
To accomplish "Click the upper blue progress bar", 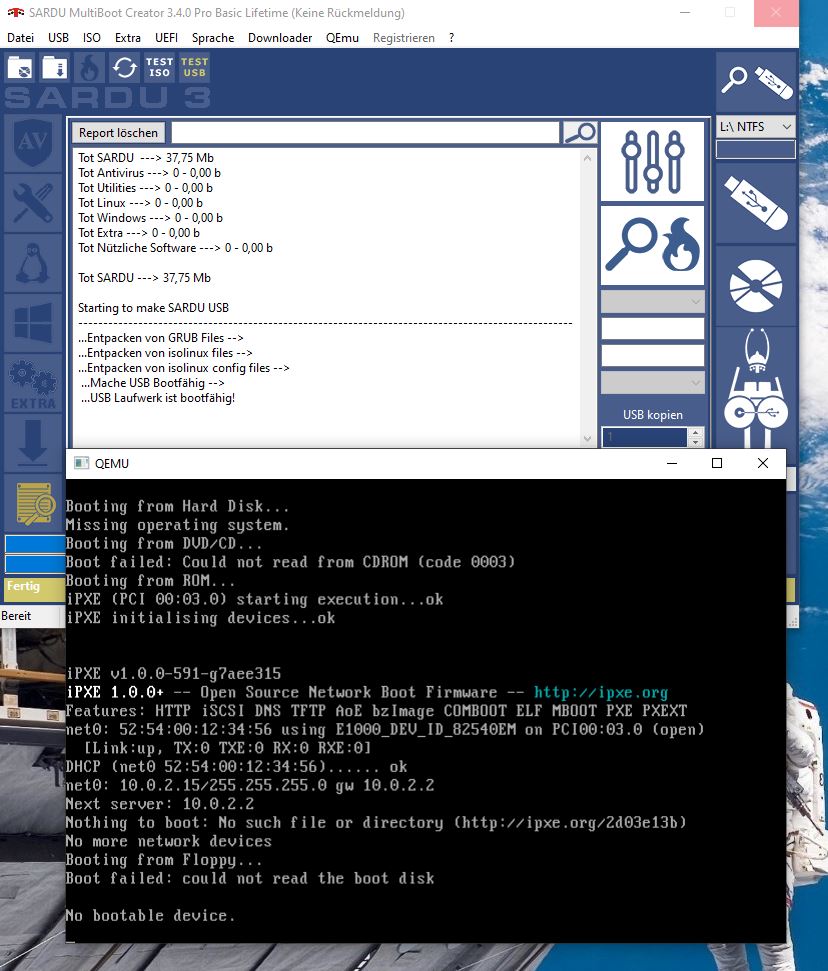I will click(35, 544).
